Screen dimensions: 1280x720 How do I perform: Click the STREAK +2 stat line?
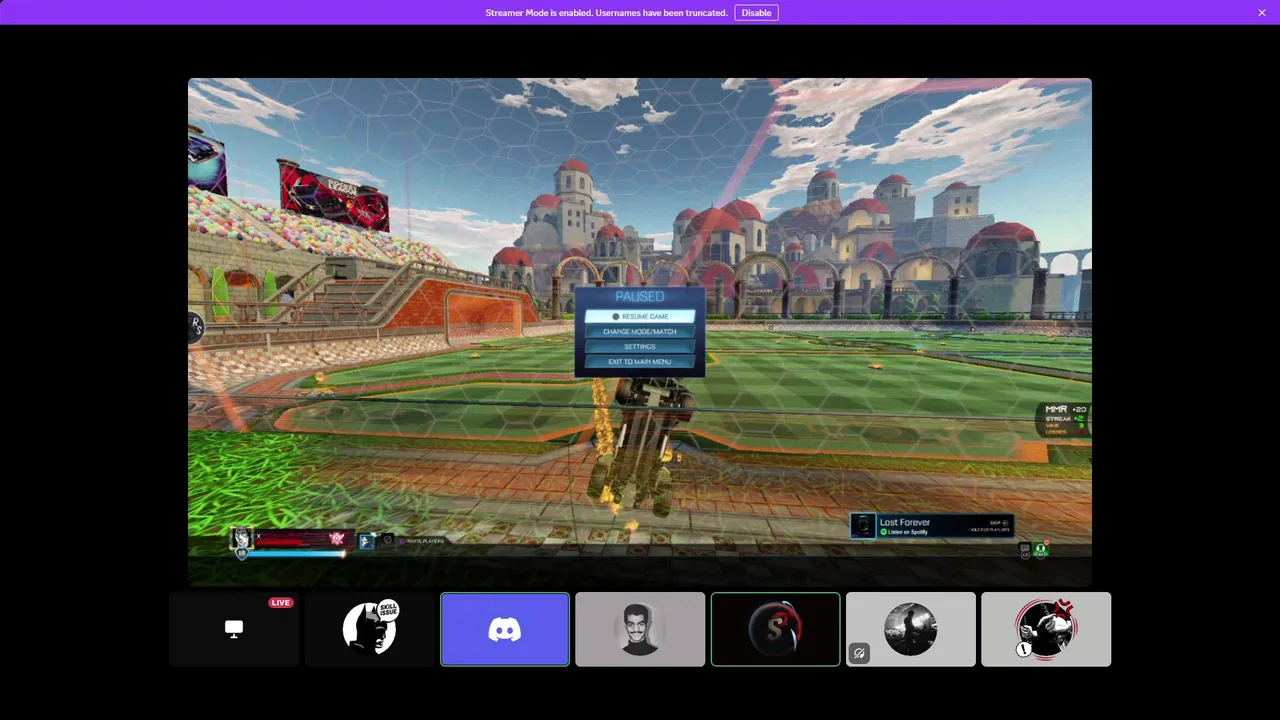pos(1064,418)
